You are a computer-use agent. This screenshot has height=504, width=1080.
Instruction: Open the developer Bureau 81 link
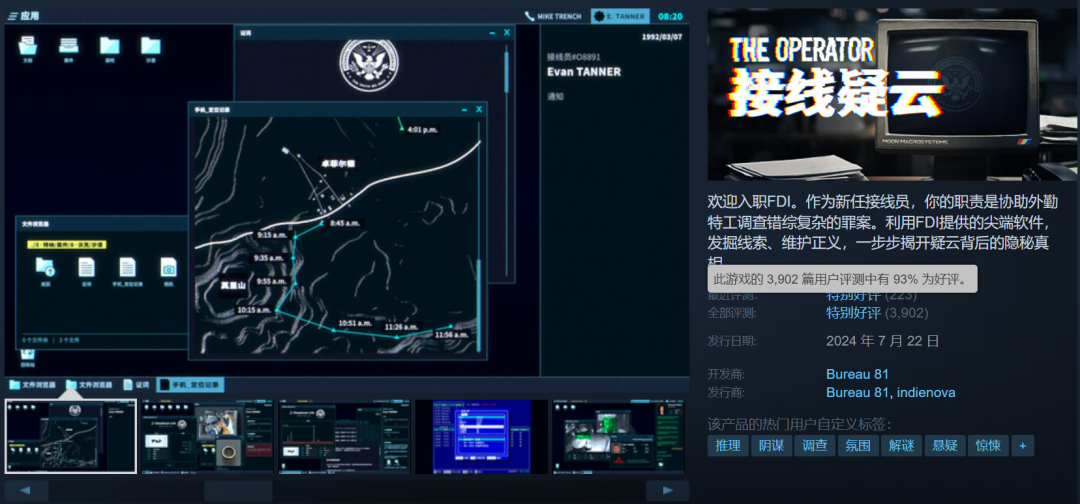[x=858, y=374]
